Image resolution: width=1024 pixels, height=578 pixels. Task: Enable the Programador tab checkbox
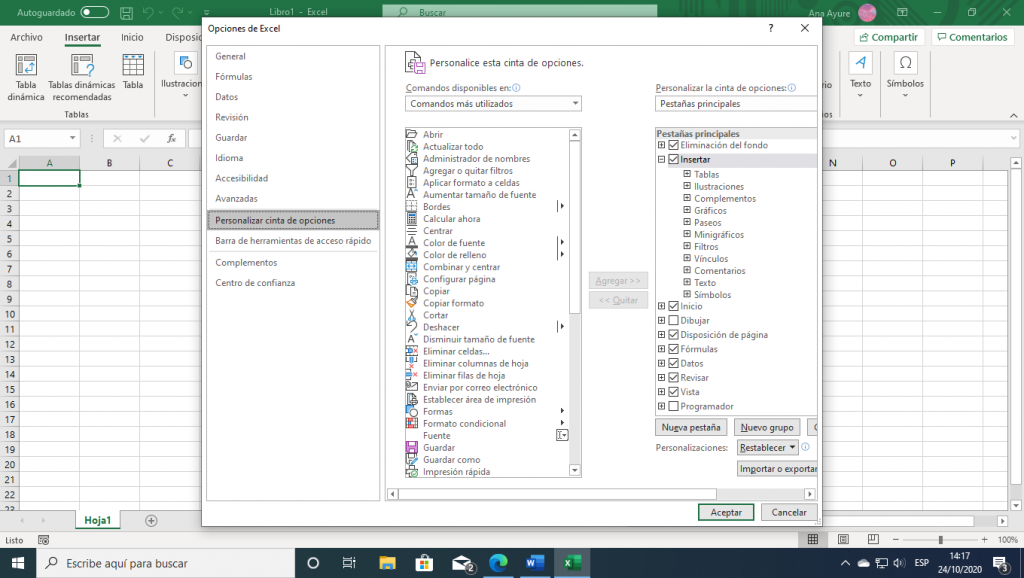(673, 406)
